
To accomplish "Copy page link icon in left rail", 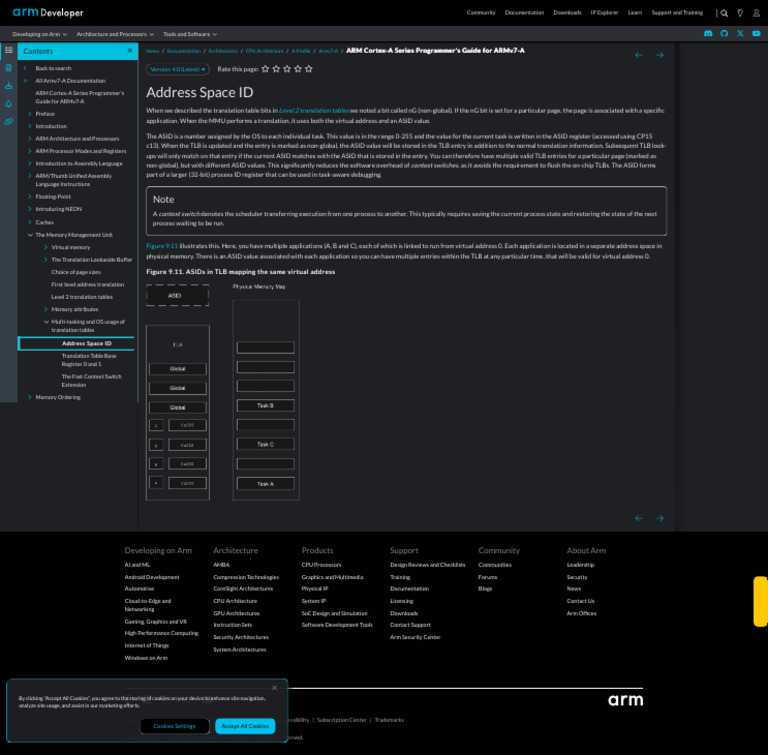I will pos(9,122).
